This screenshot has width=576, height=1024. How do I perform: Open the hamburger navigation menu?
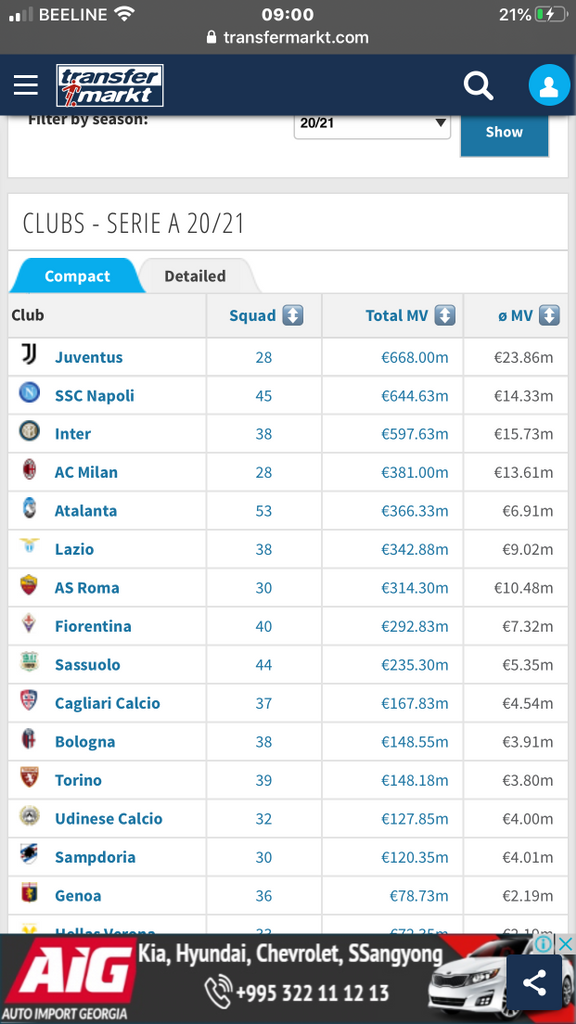coord(26,86)
